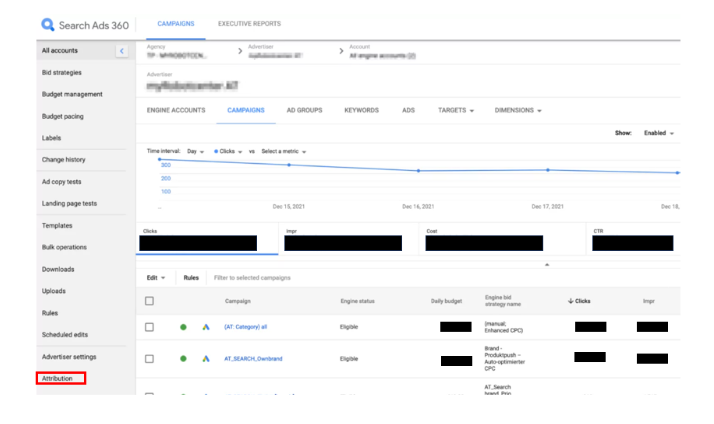Viewport: 714px width, 424px height.
Task: Select the AT_SEARCH_Ownbrand row checkbox
Action: click(149, 358)
